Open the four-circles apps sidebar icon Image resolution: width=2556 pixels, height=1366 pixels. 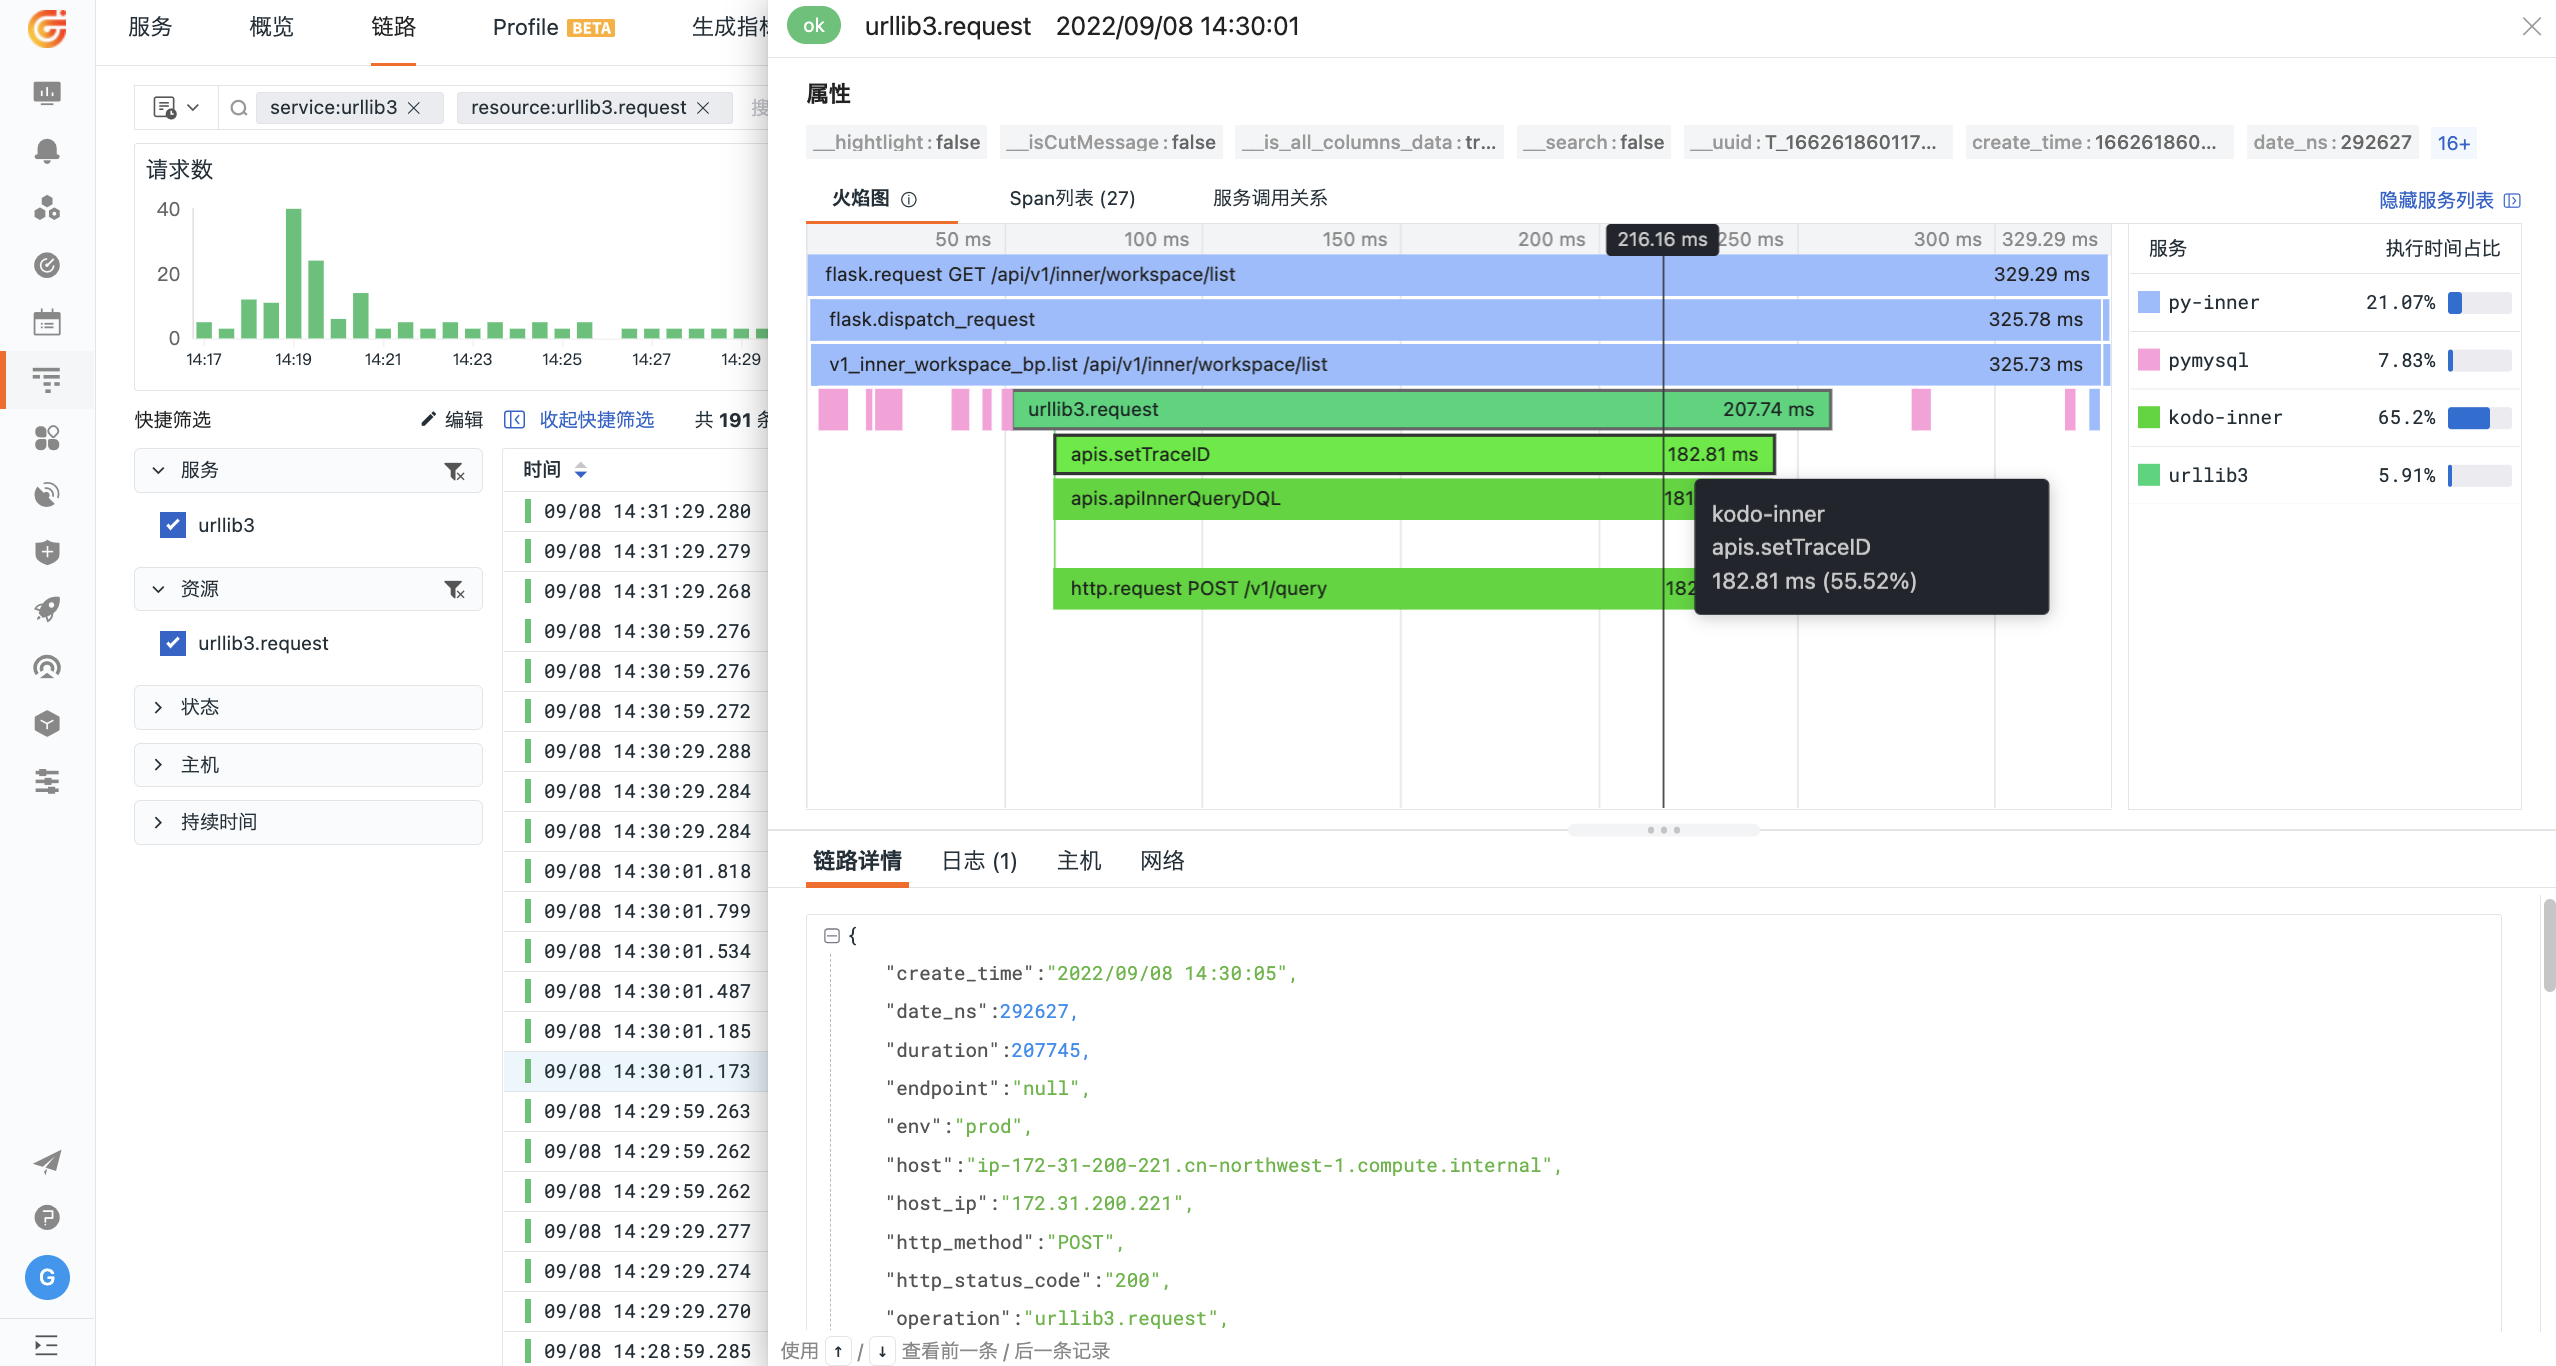tap(47, 438)
